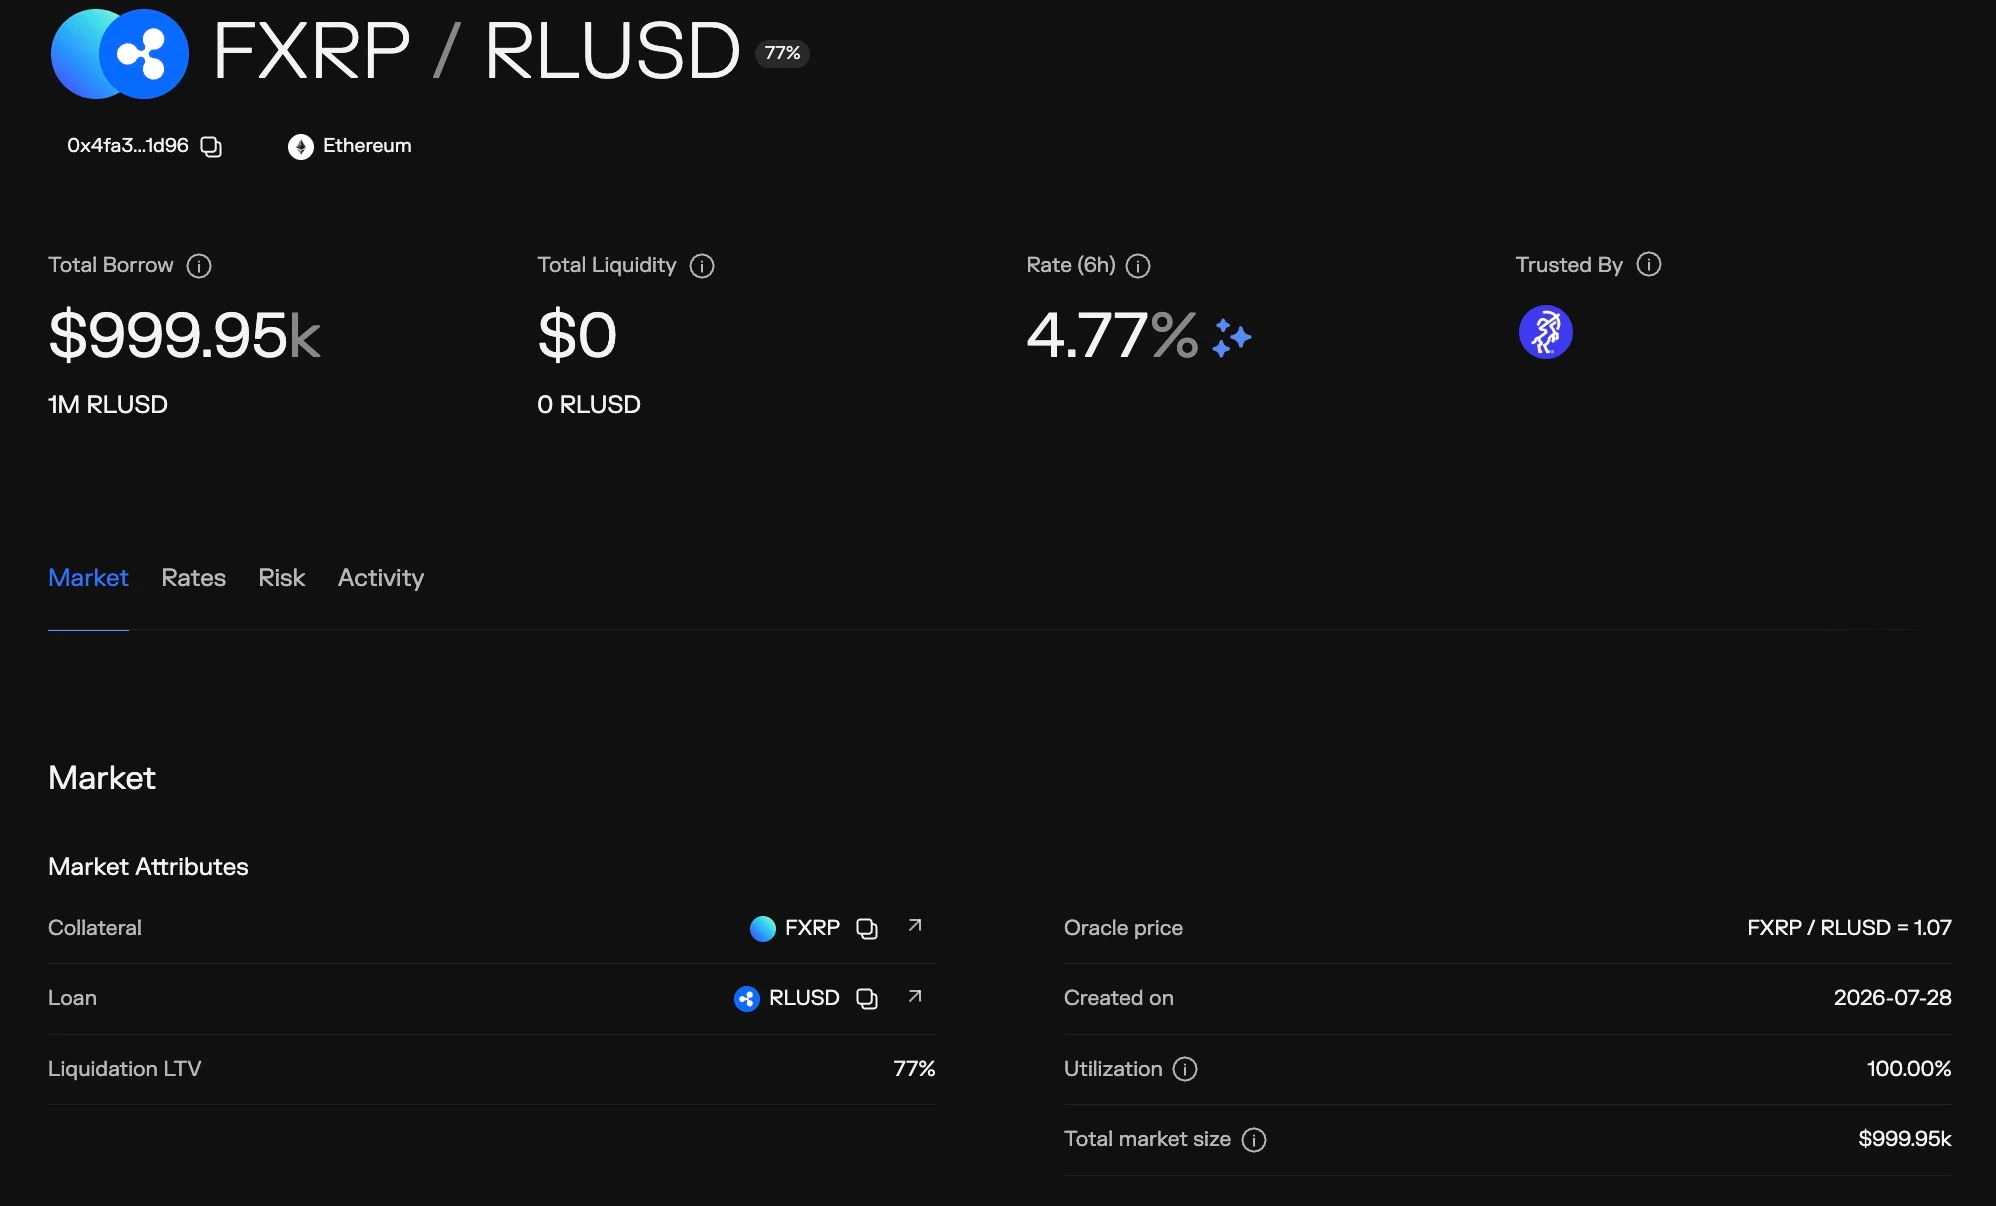Select the Ethereum network label
This screenshot has width=1996, height=1206.
(367, 146)
